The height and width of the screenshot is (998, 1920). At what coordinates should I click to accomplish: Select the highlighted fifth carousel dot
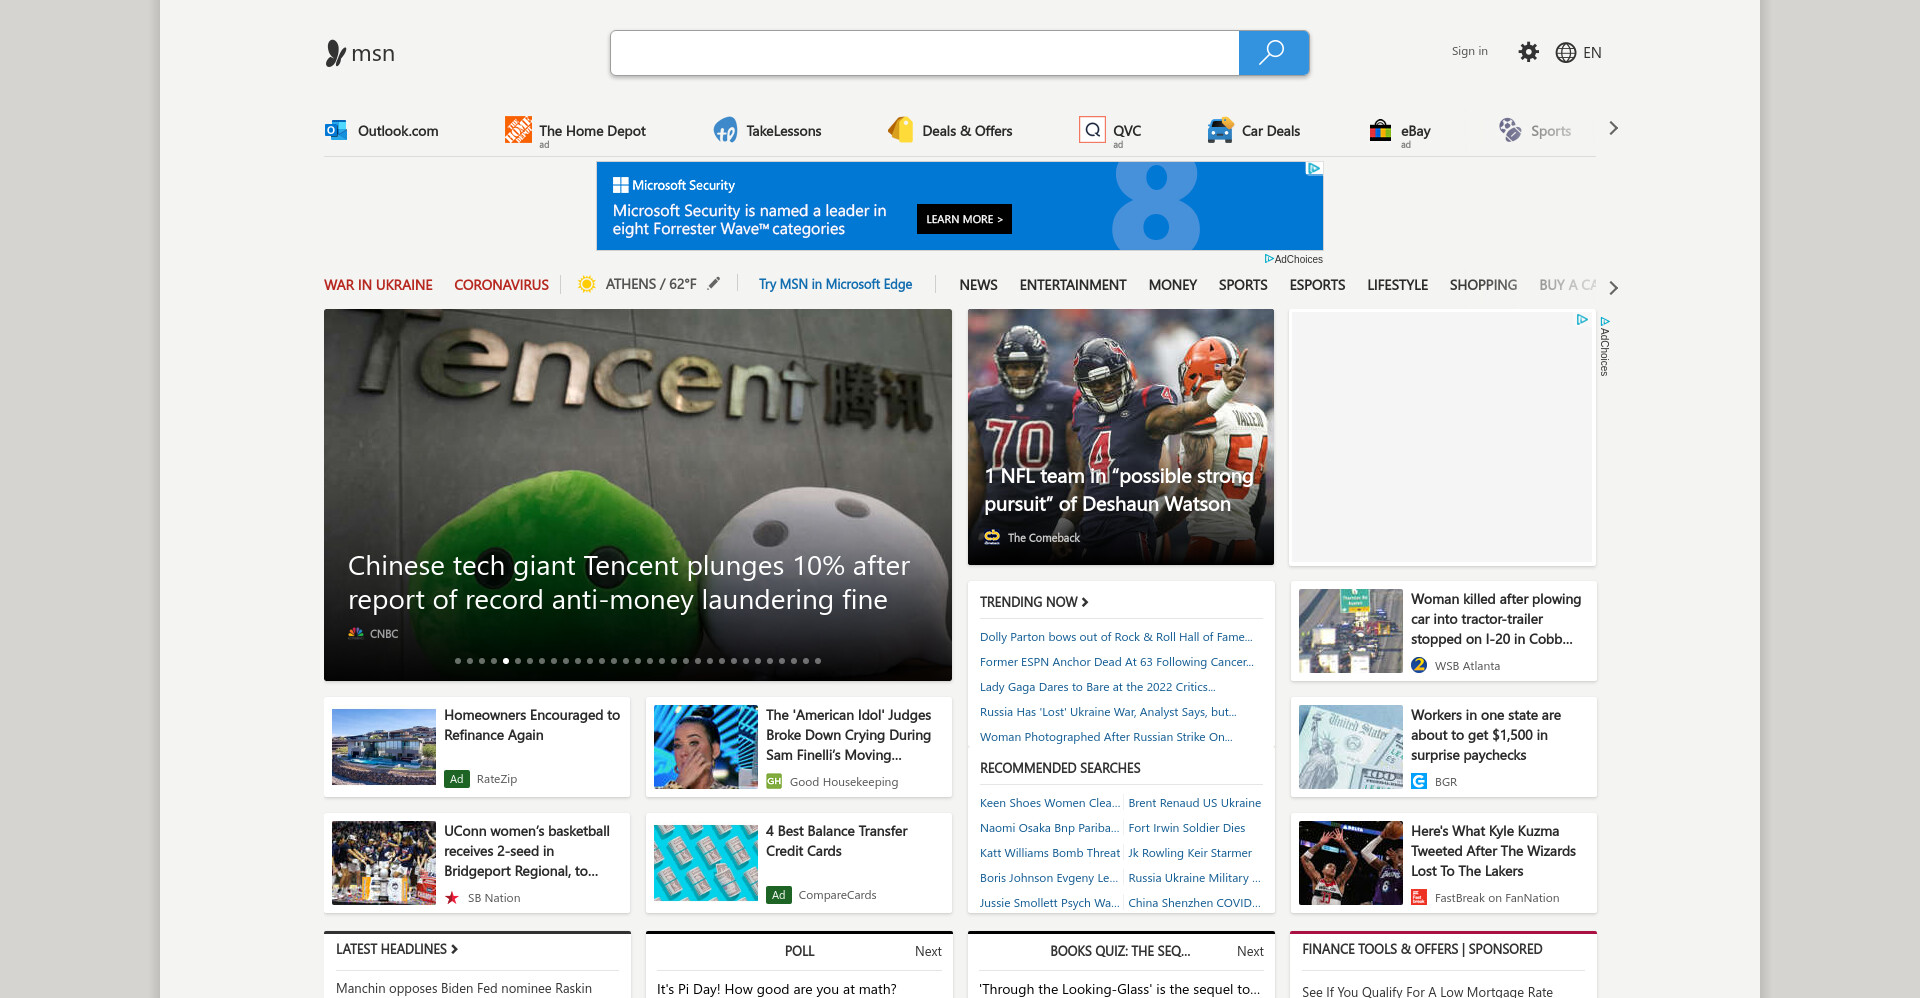click(x=506, y=661)
